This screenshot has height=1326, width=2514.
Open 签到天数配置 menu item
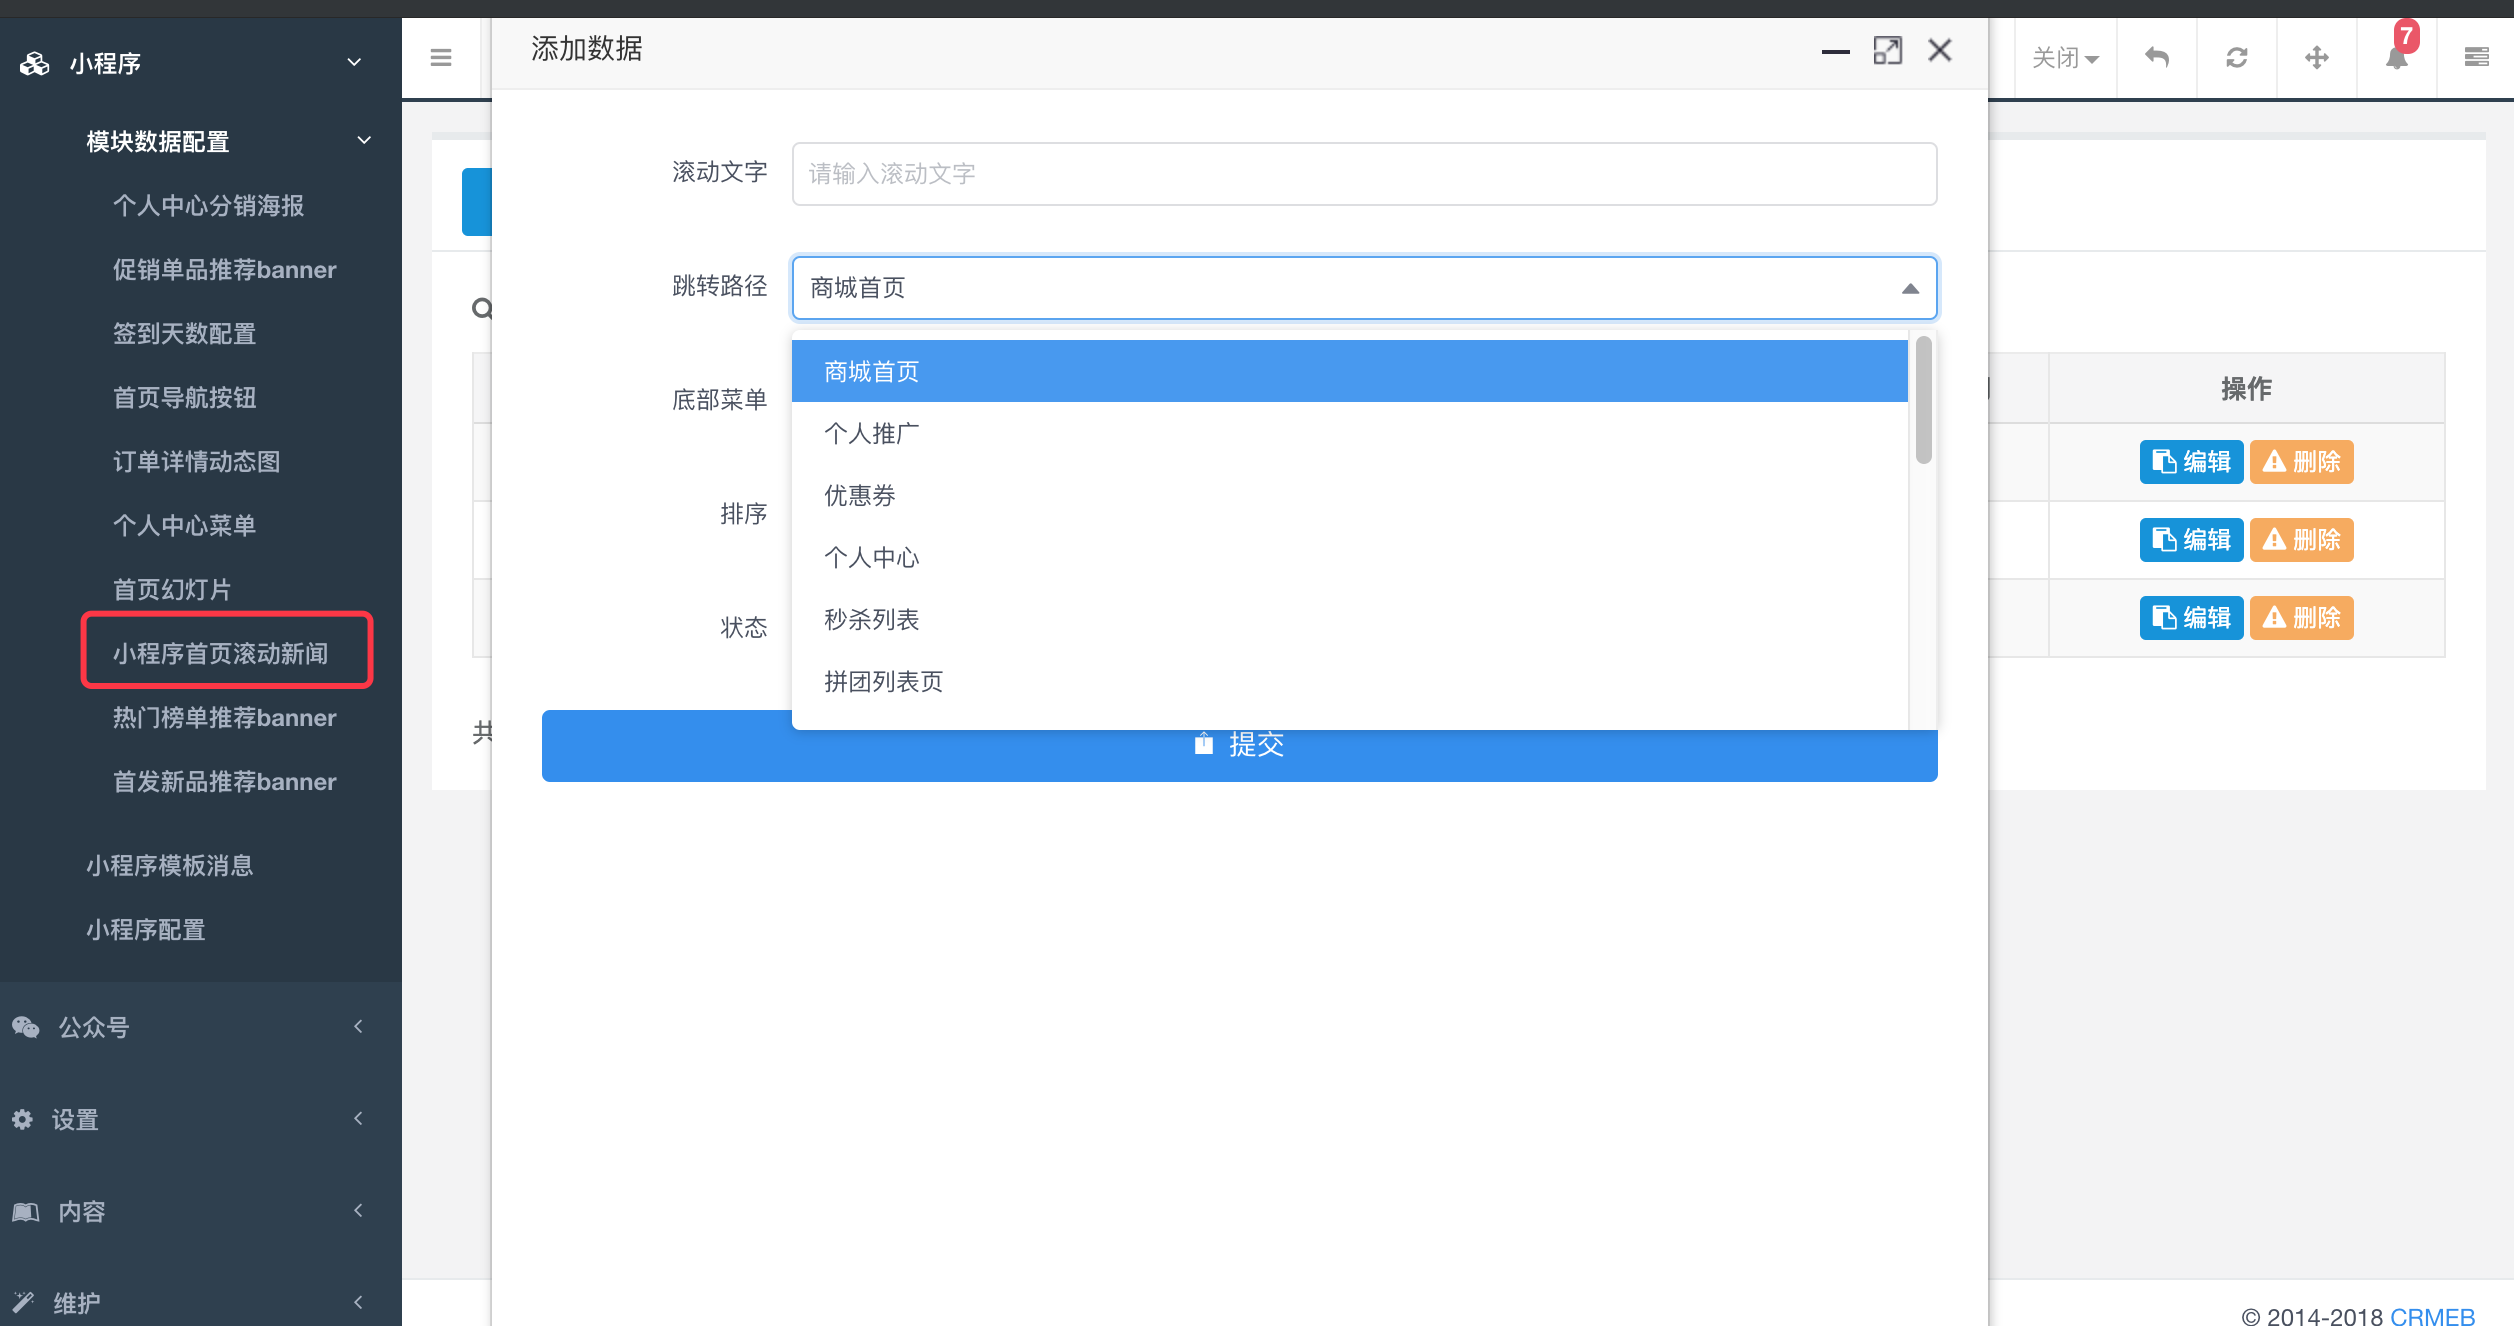pyautogui.click(x=184, y=333)
